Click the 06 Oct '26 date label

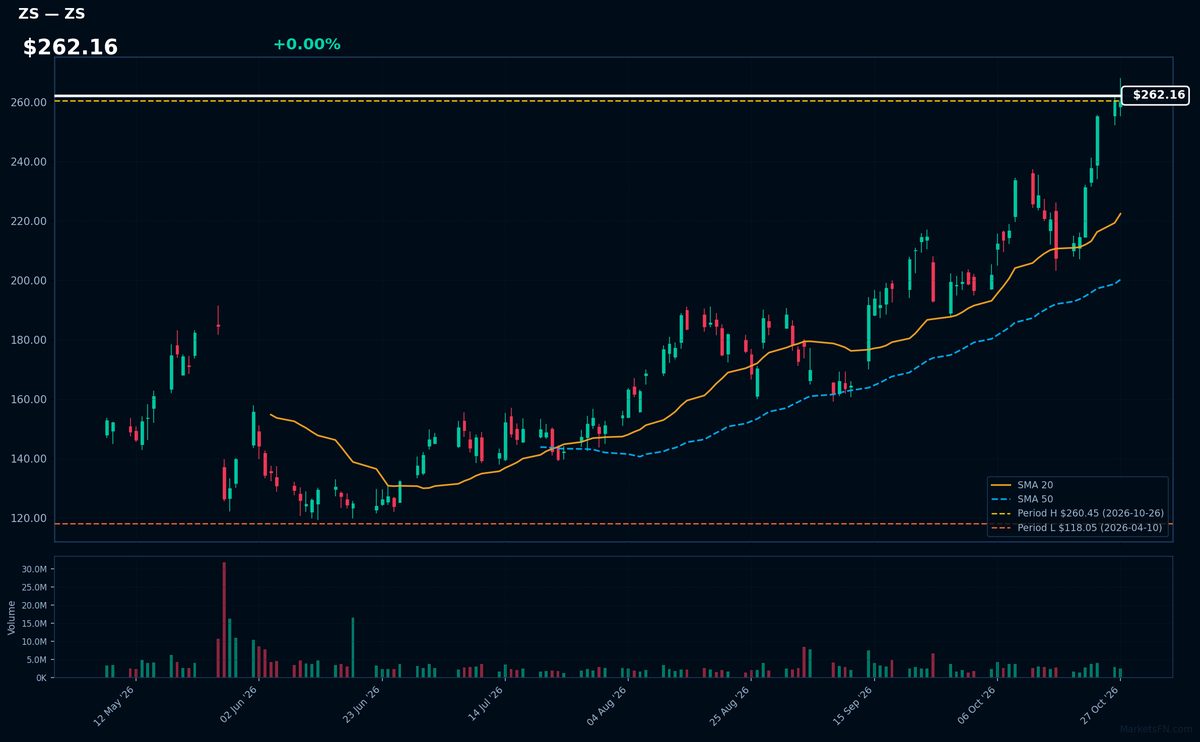click(x=976, y=706)
